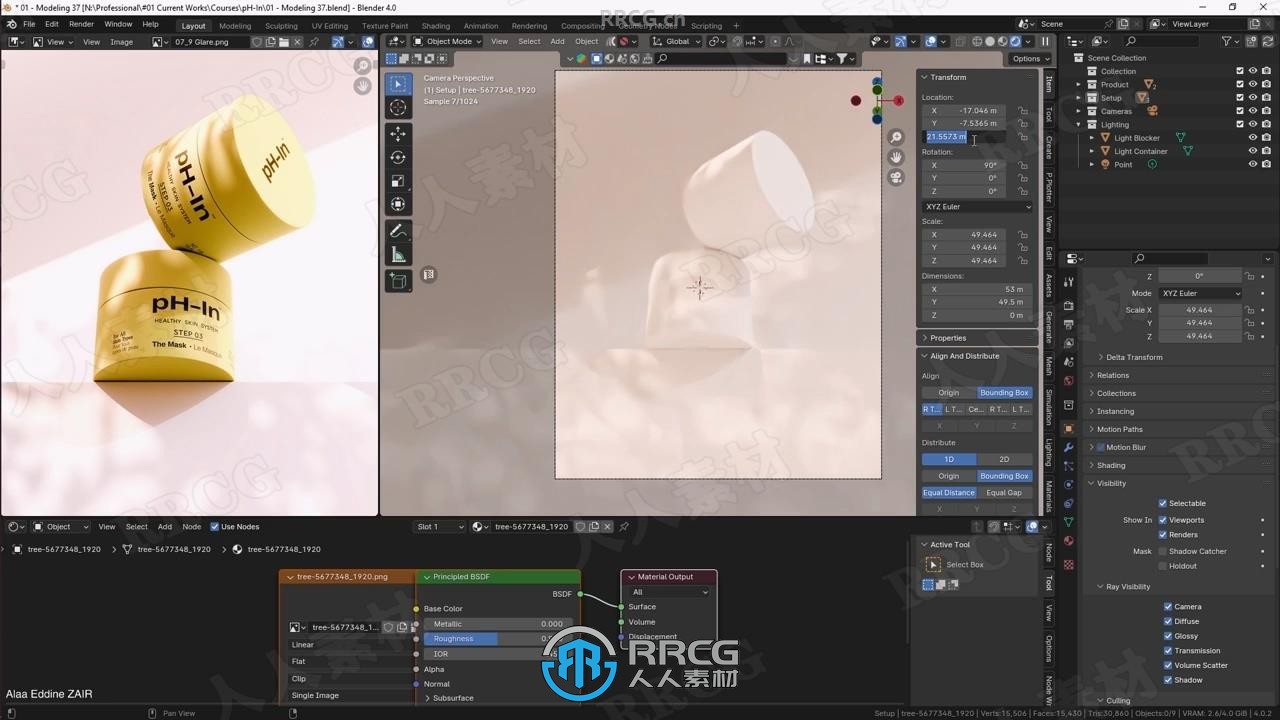Open the Linear interpolation dropdown on image node
The image size is (1280, 720).
coord(346,645)
